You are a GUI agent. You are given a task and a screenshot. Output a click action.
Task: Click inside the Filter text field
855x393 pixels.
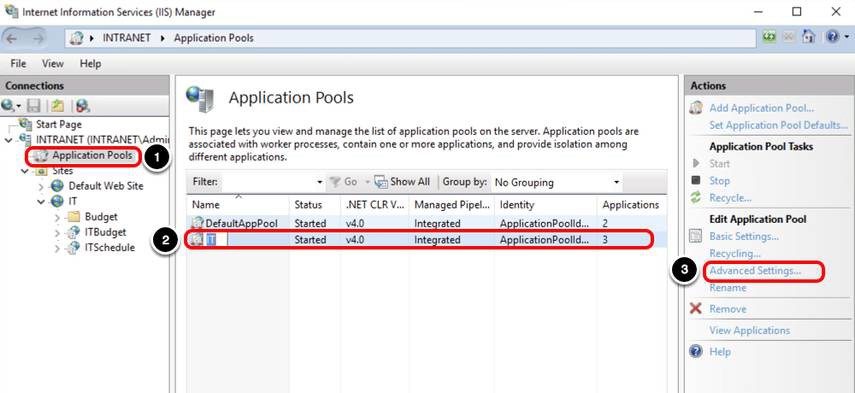point(267,182)
